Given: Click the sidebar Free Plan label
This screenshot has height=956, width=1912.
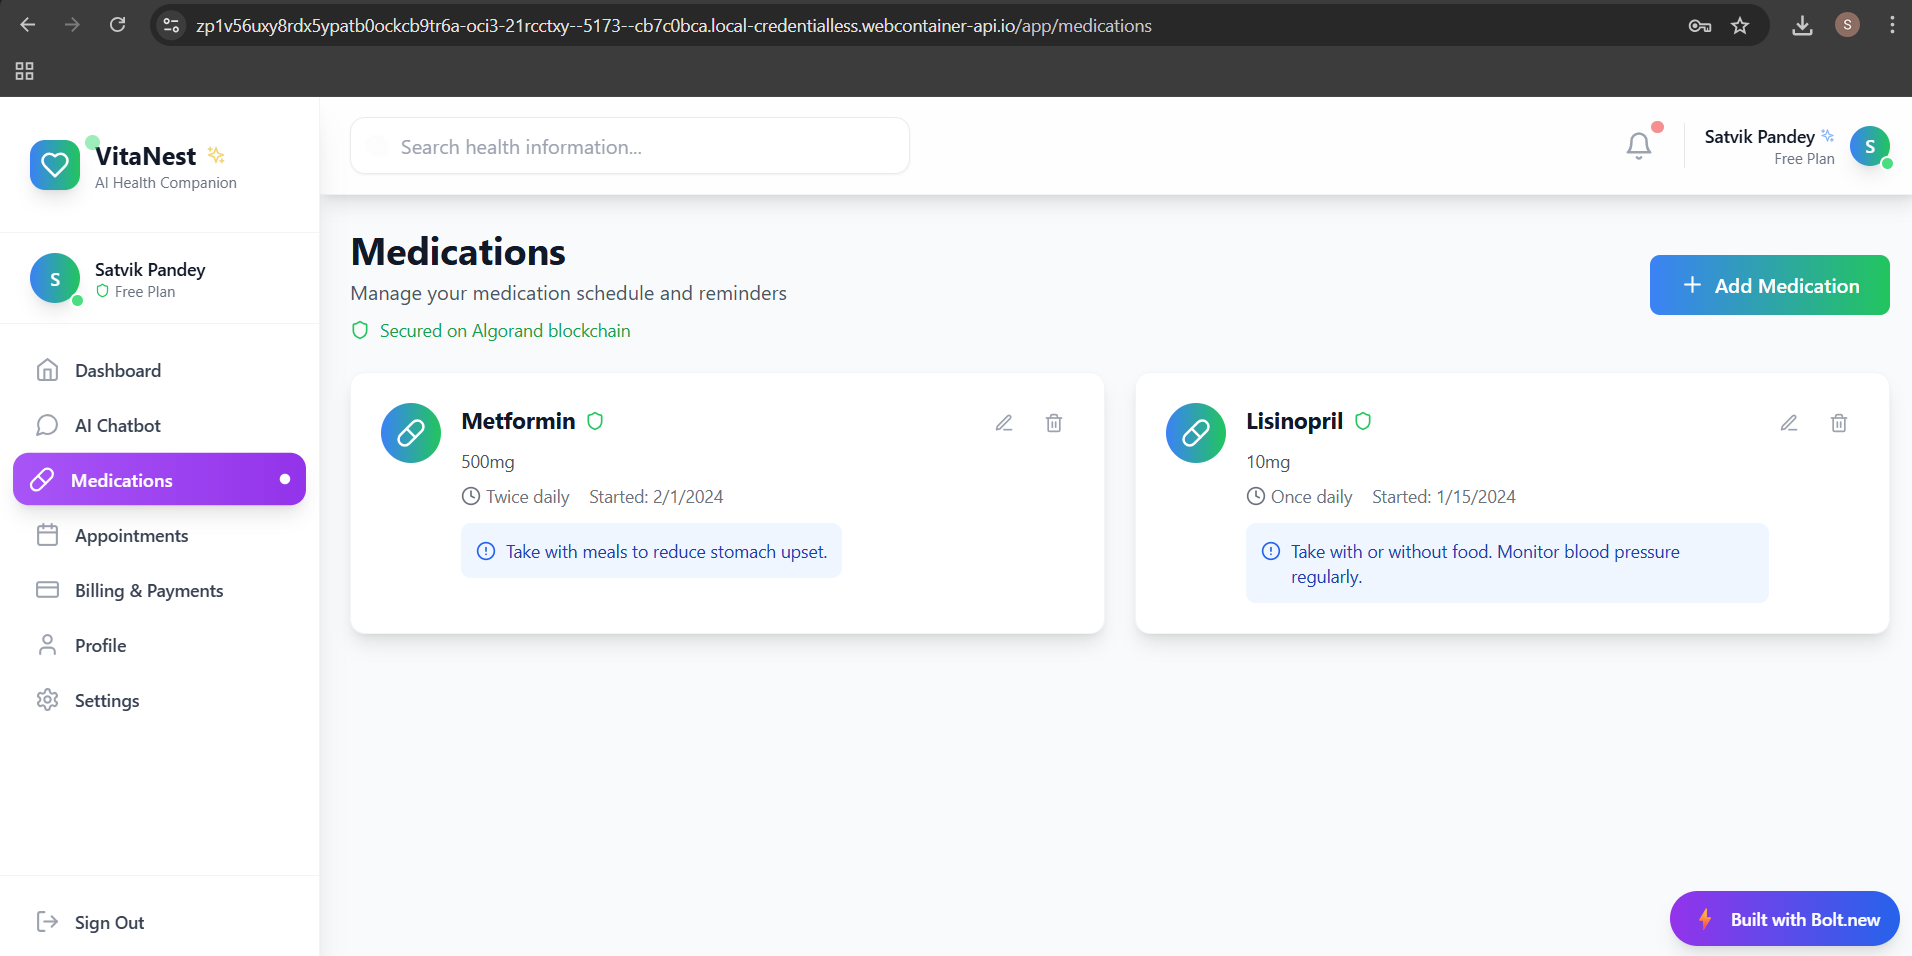Looking at the screenshot, I should 145,292.
